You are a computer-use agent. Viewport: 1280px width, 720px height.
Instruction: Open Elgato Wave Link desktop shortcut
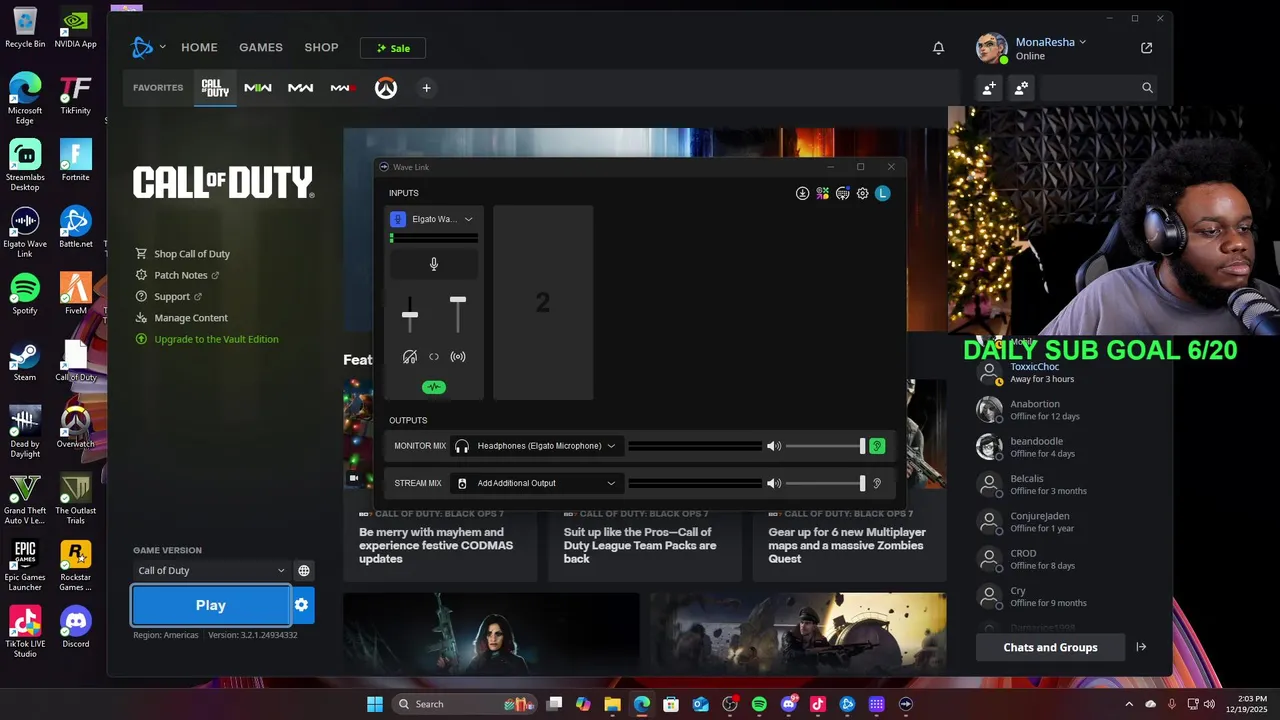pos(25,232)
